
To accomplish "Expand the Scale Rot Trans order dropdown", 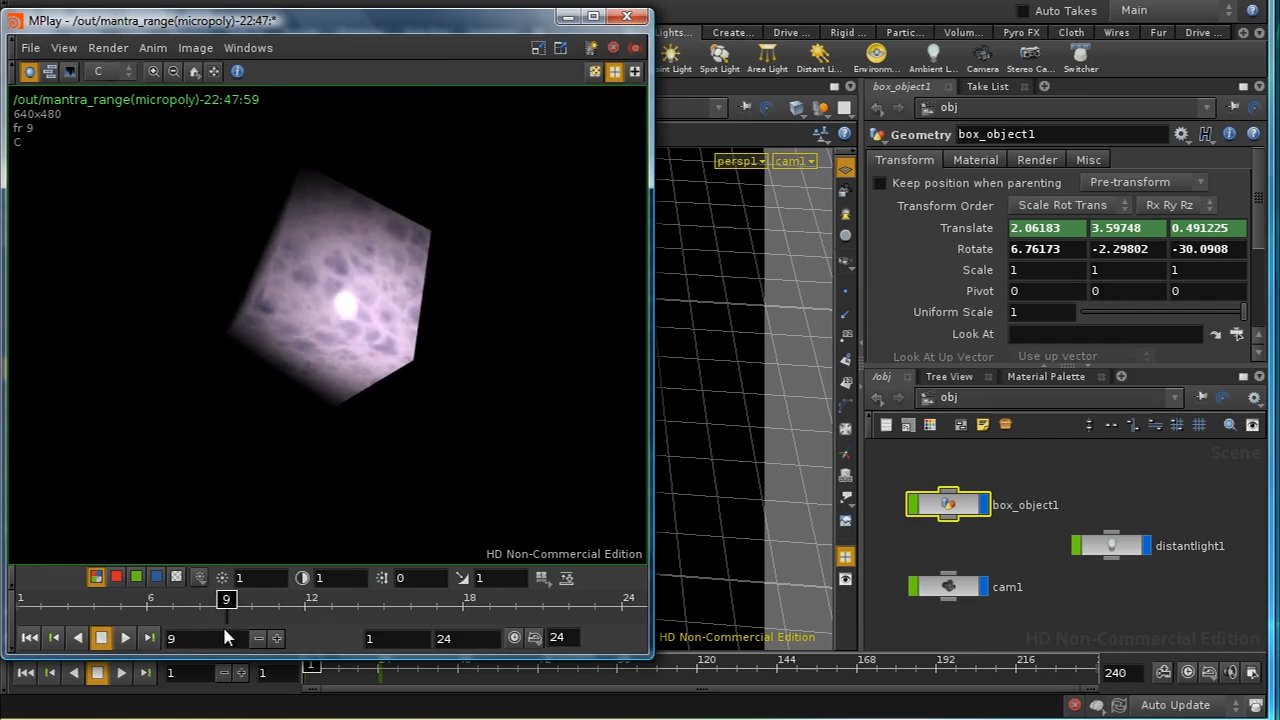I will pyautogui.click(x=1069, y=205).
